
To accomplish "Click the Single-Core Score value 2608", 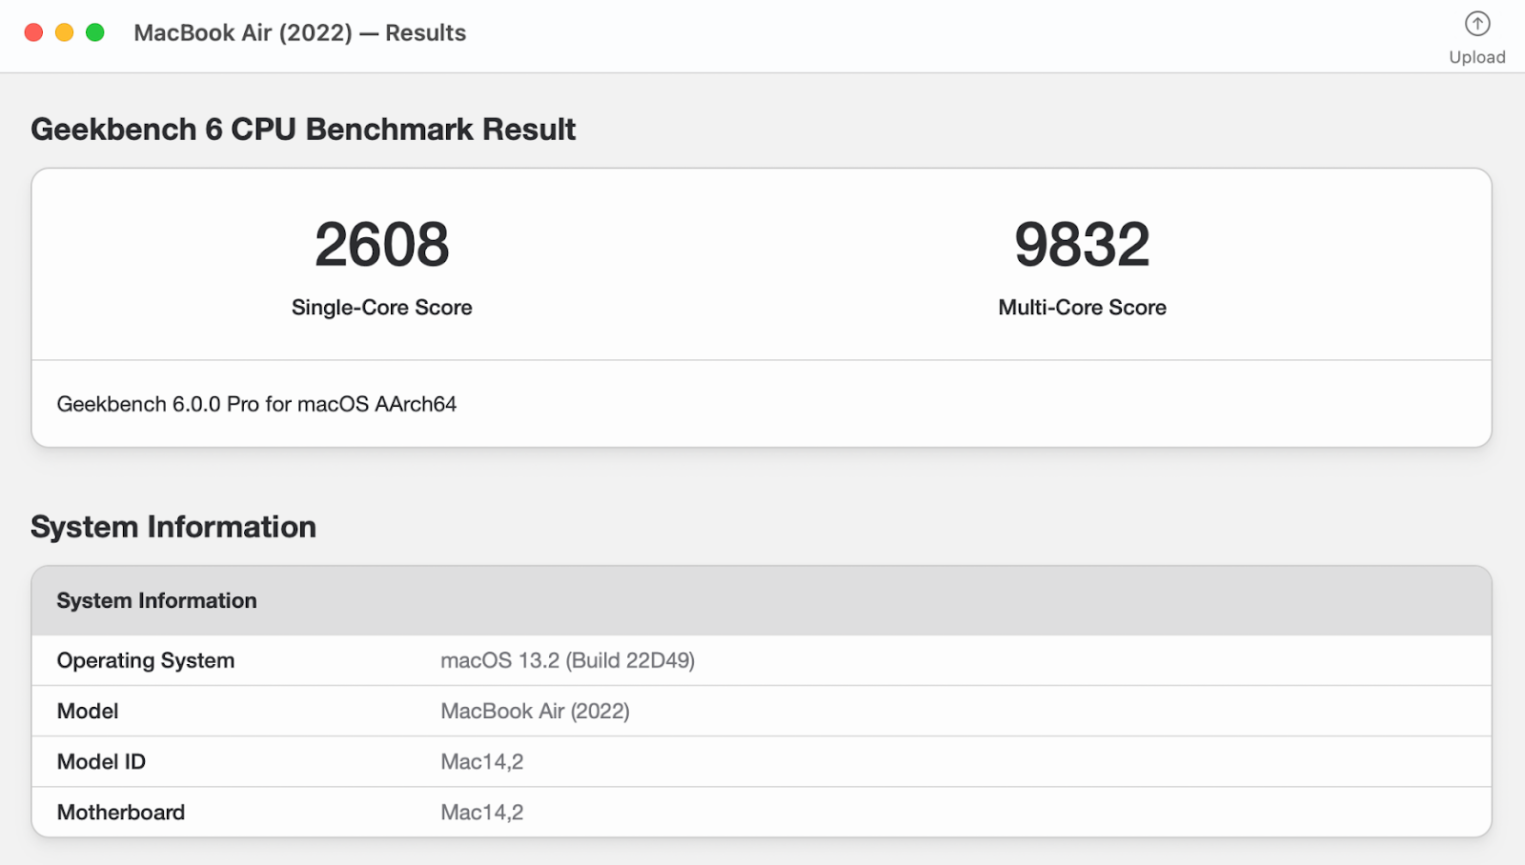I will (x=381, y=241).
